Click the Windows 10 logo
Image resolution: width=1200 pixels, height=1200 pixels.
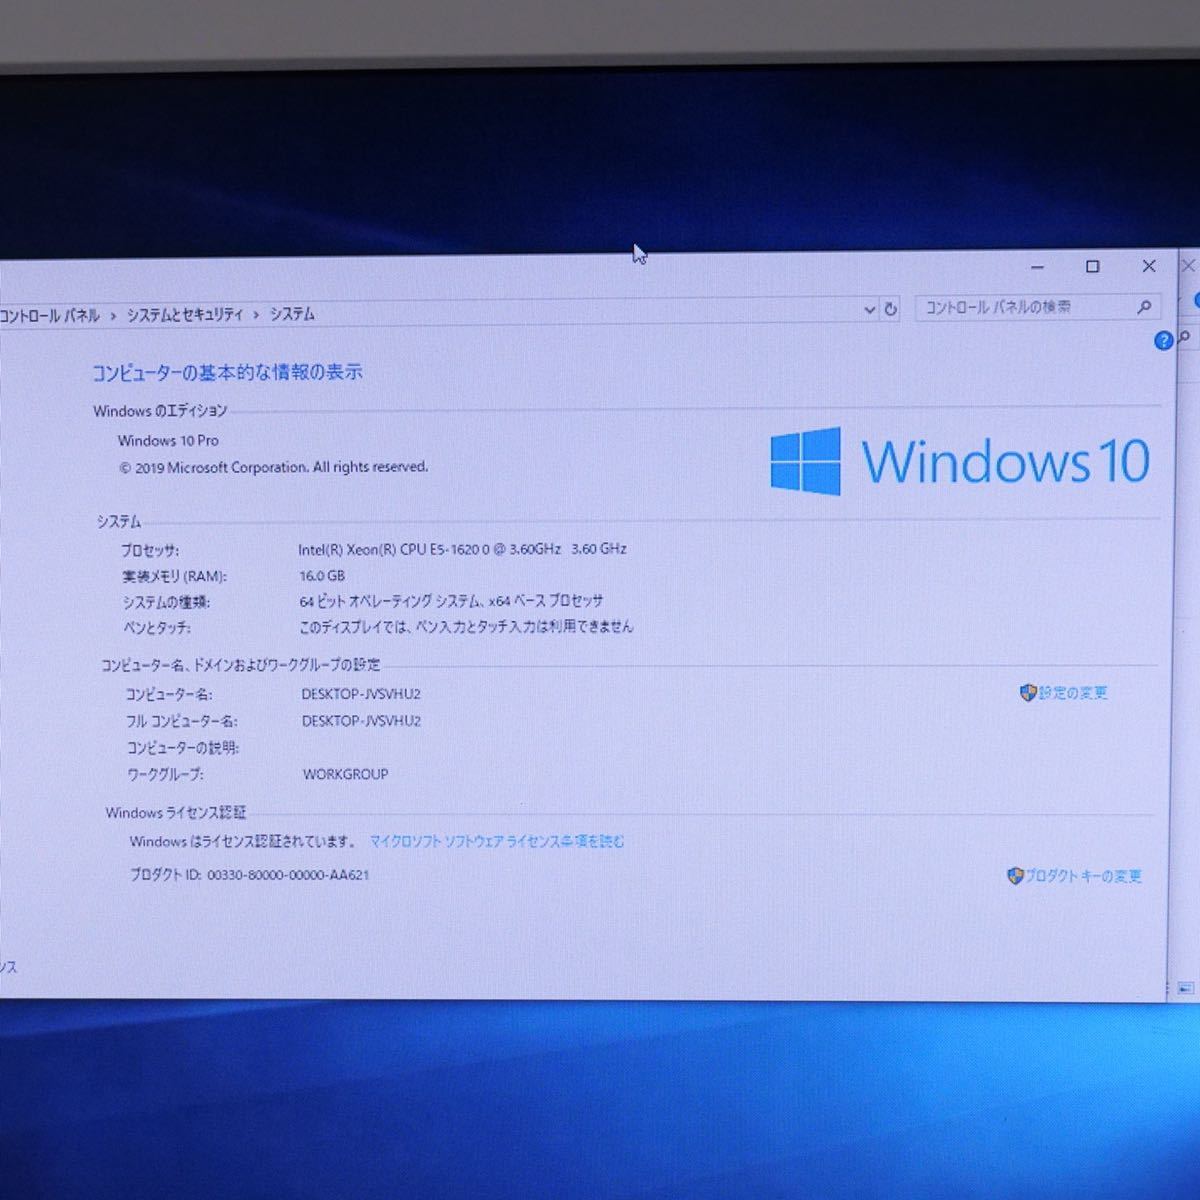coord(960,461)
